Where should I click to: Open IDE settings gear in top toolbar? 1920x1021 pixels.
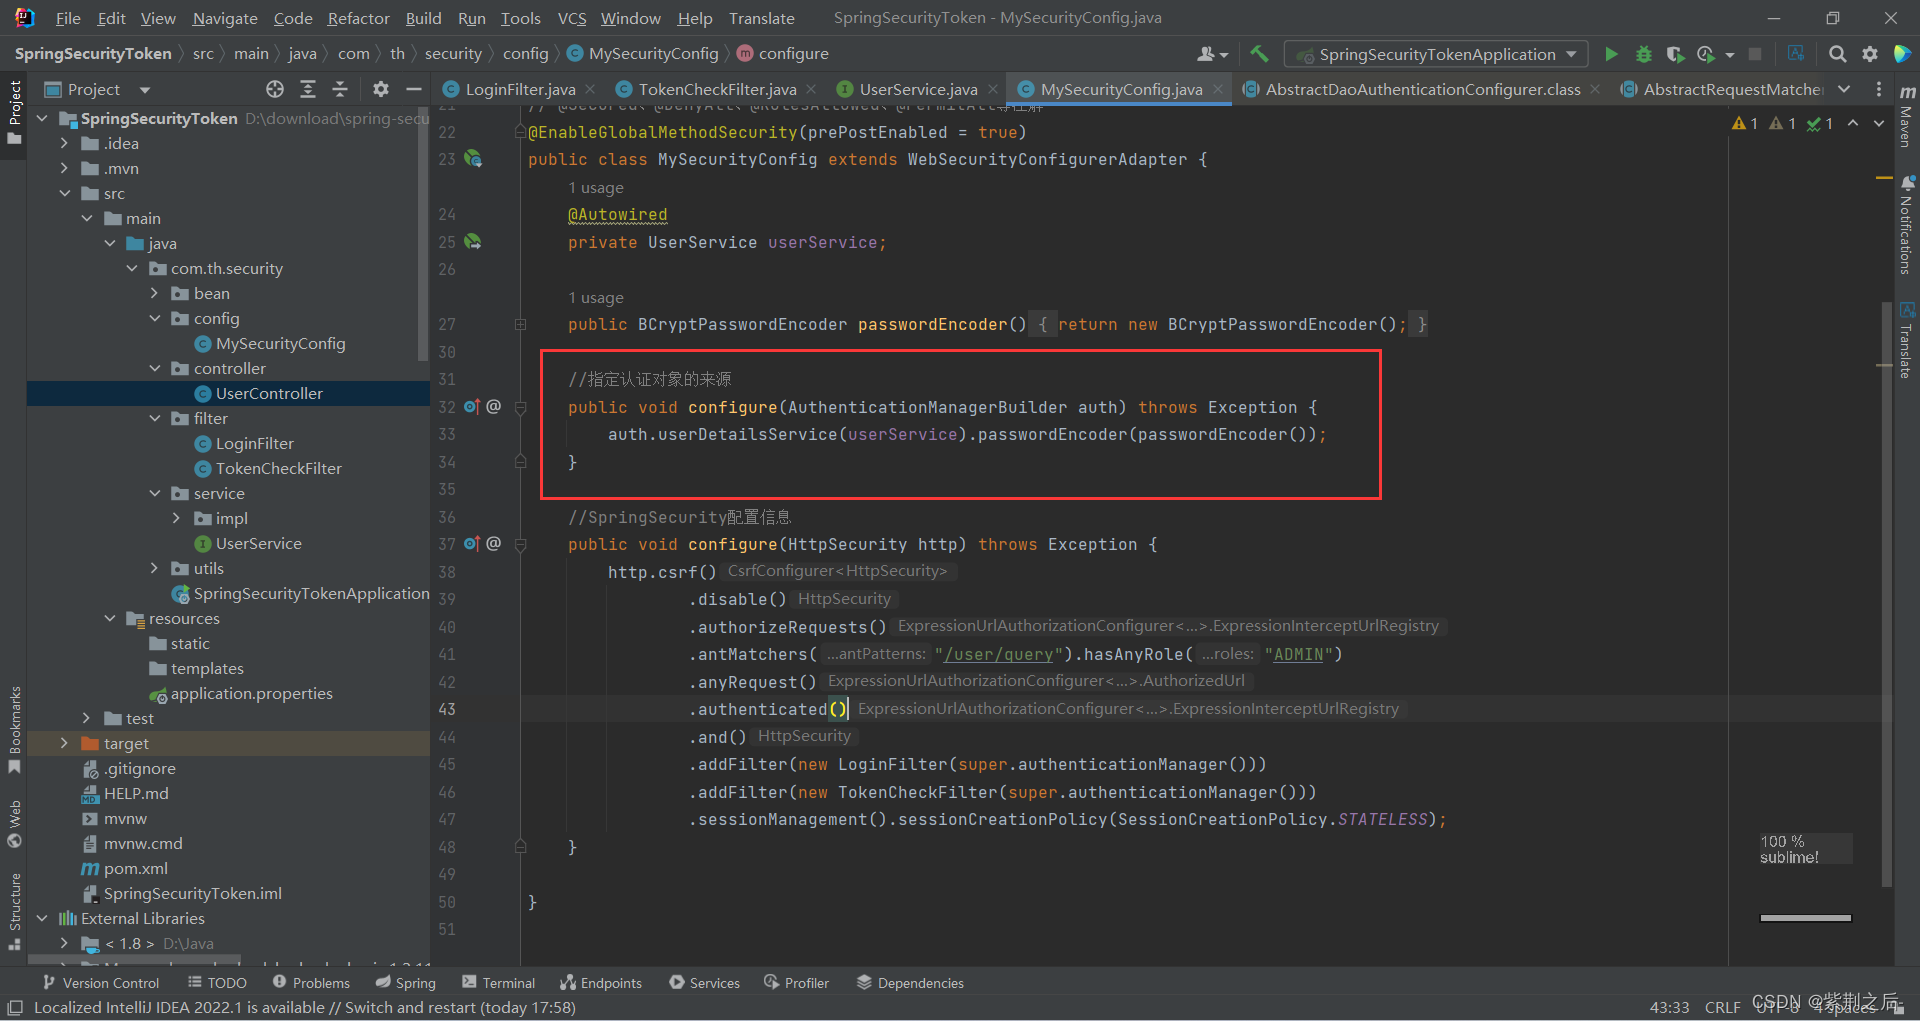tap(1869, 54)
